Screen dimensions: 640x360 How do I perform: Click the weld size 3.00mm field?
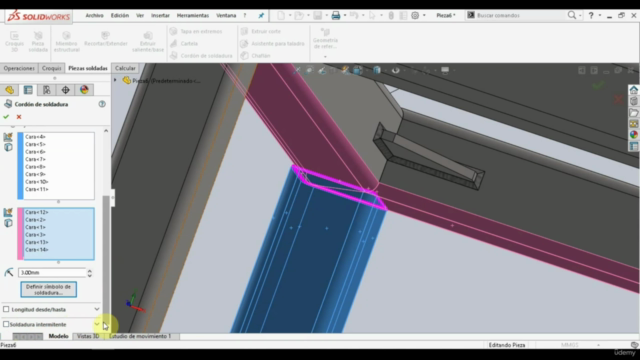(x=52, y=272)
